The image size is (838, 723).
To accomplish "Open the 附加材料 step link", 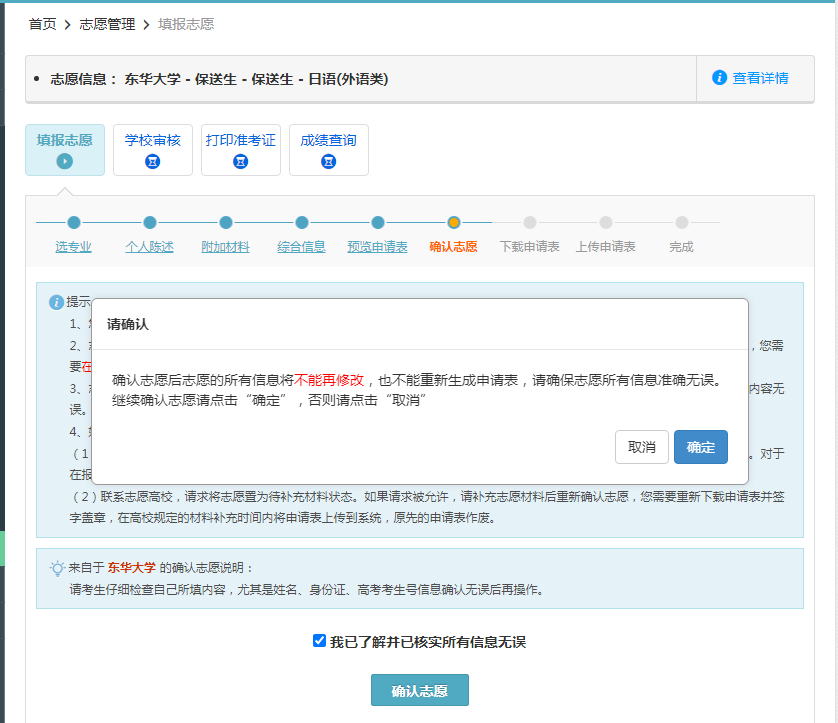I will click(225, 247).
